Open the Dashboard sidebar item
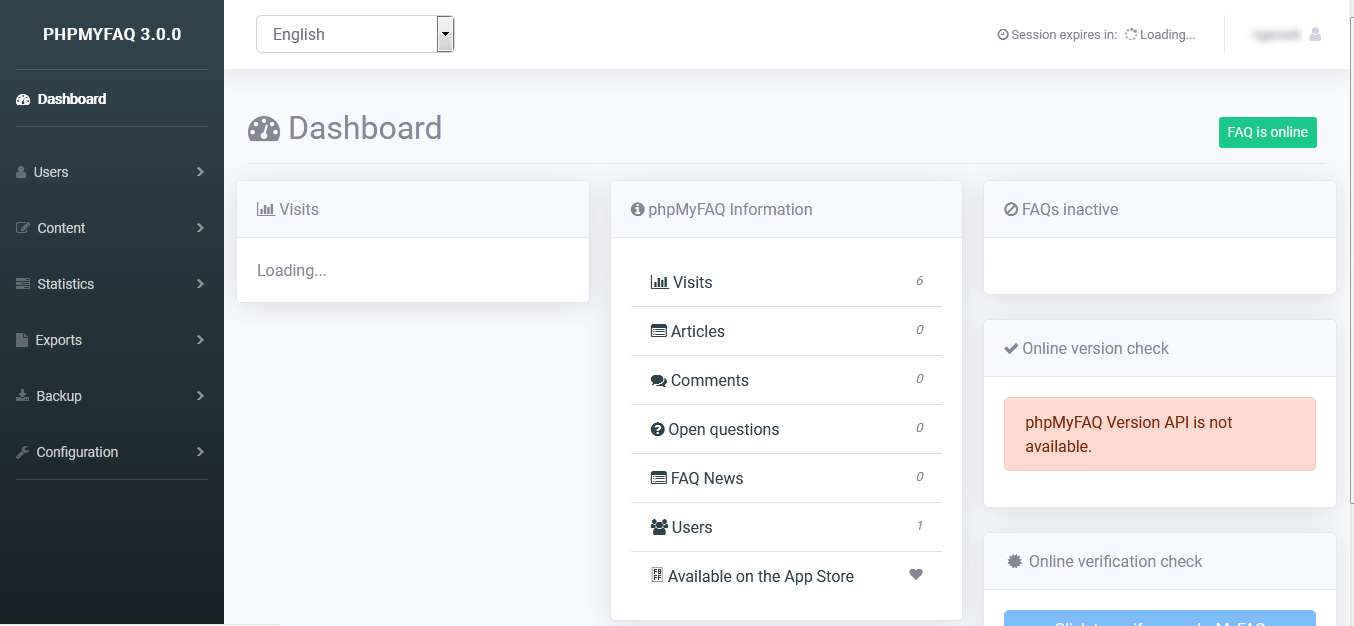The width and height of the screenshot is (1354, 626). [111, 99]
